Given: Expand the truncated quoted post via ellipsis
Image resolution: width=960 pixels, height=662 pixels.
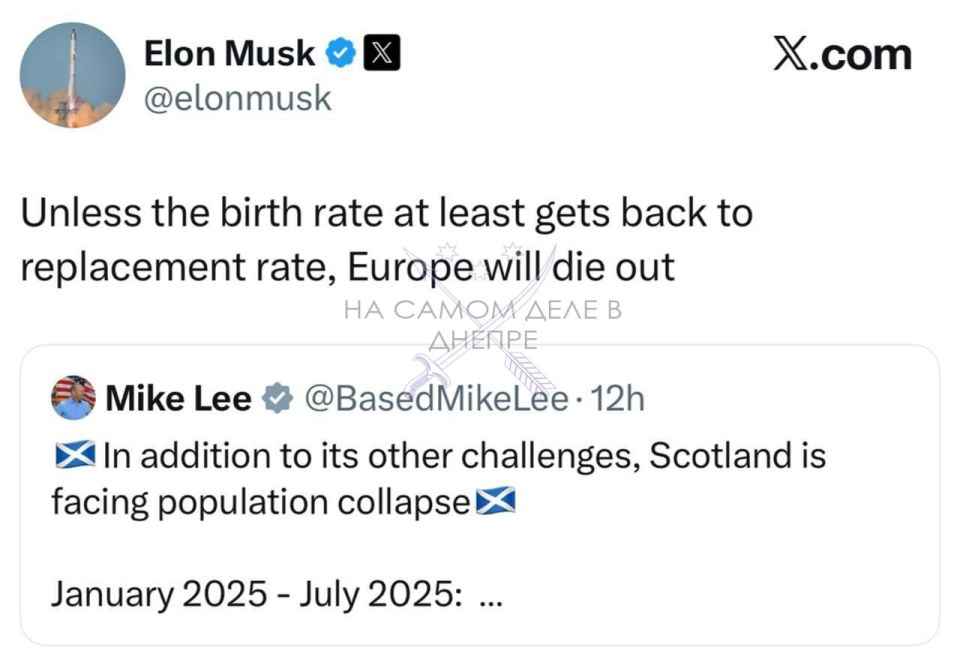Looking at the screenshot, I should 490,594.
